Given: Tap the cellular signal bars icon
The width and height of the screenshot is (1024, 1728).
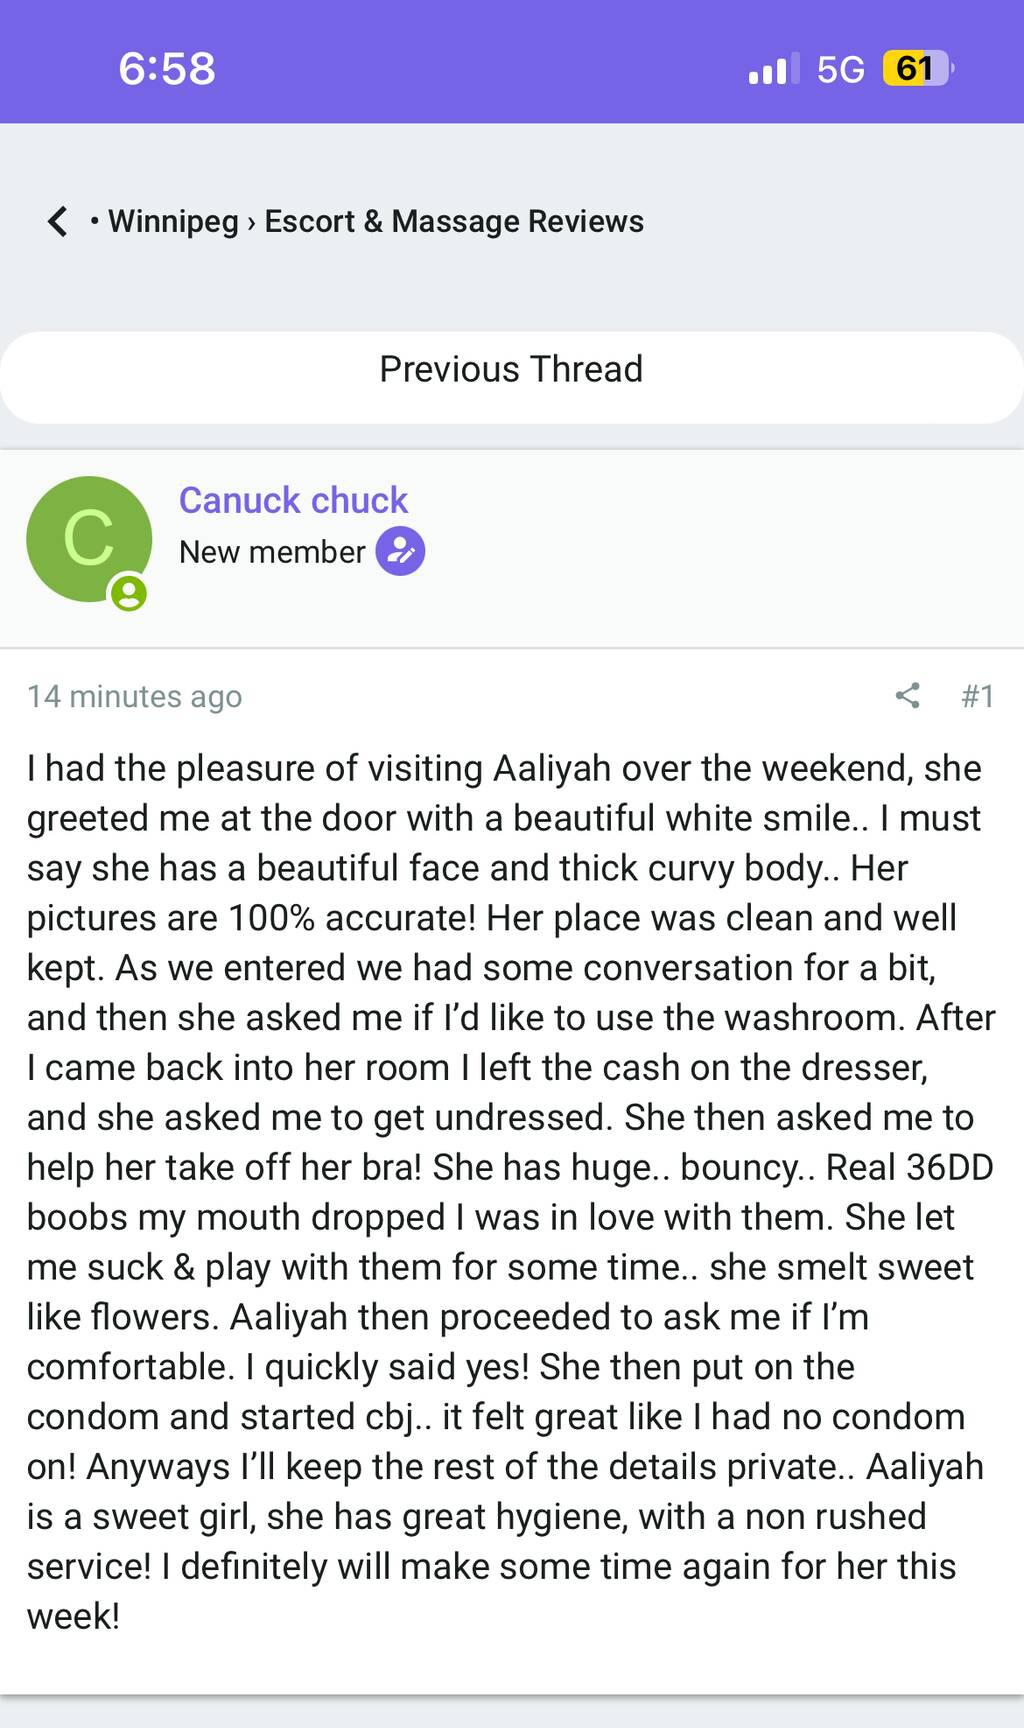Looking at the screenshot, I should coord(773,68).
